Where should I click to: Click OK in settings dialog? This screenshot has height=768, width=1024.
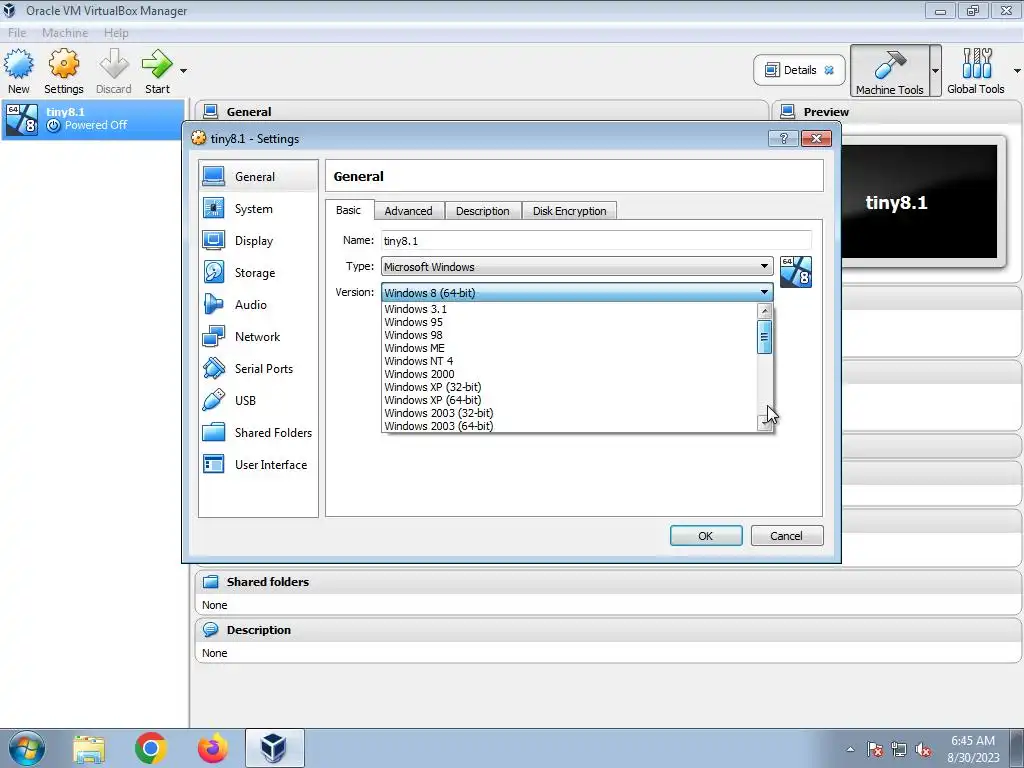tap(706, 536)
